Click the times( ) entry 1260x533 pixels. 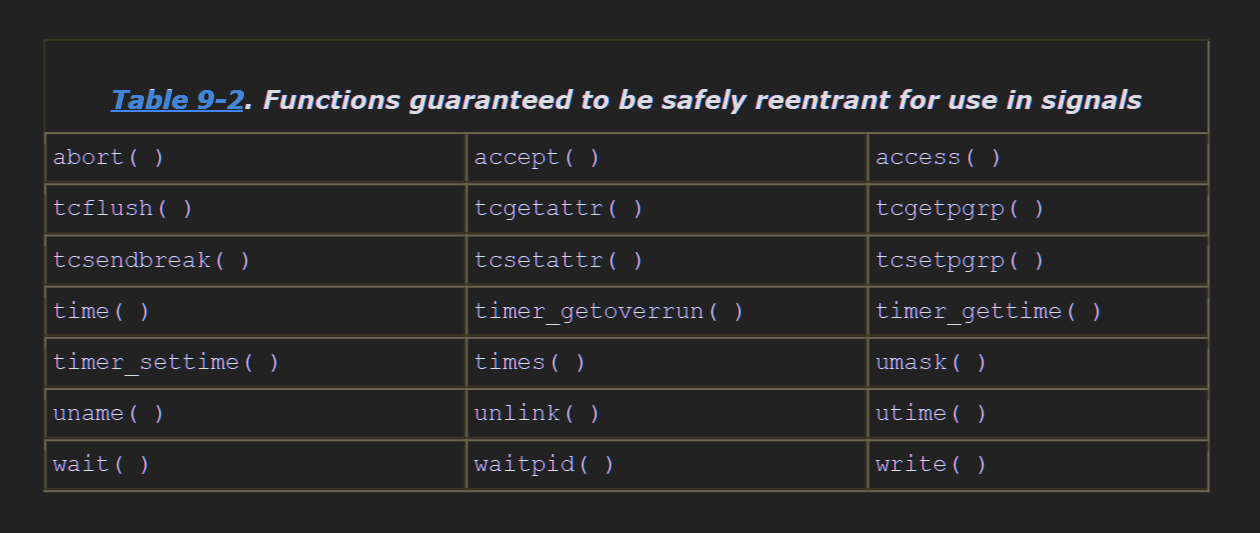(x=667, y=363)
